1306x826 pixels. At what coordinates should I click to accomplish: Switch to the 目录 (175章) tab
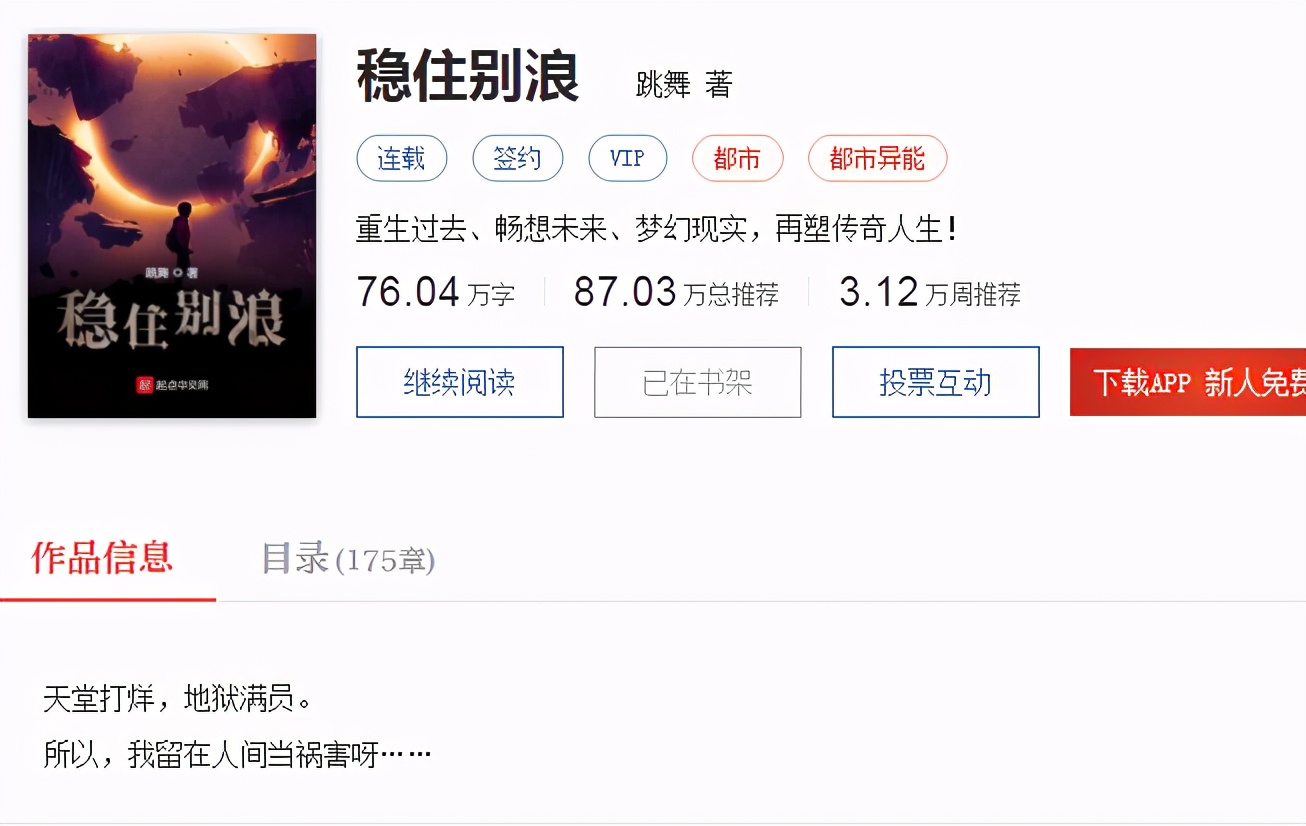click(x=348, y=559)
